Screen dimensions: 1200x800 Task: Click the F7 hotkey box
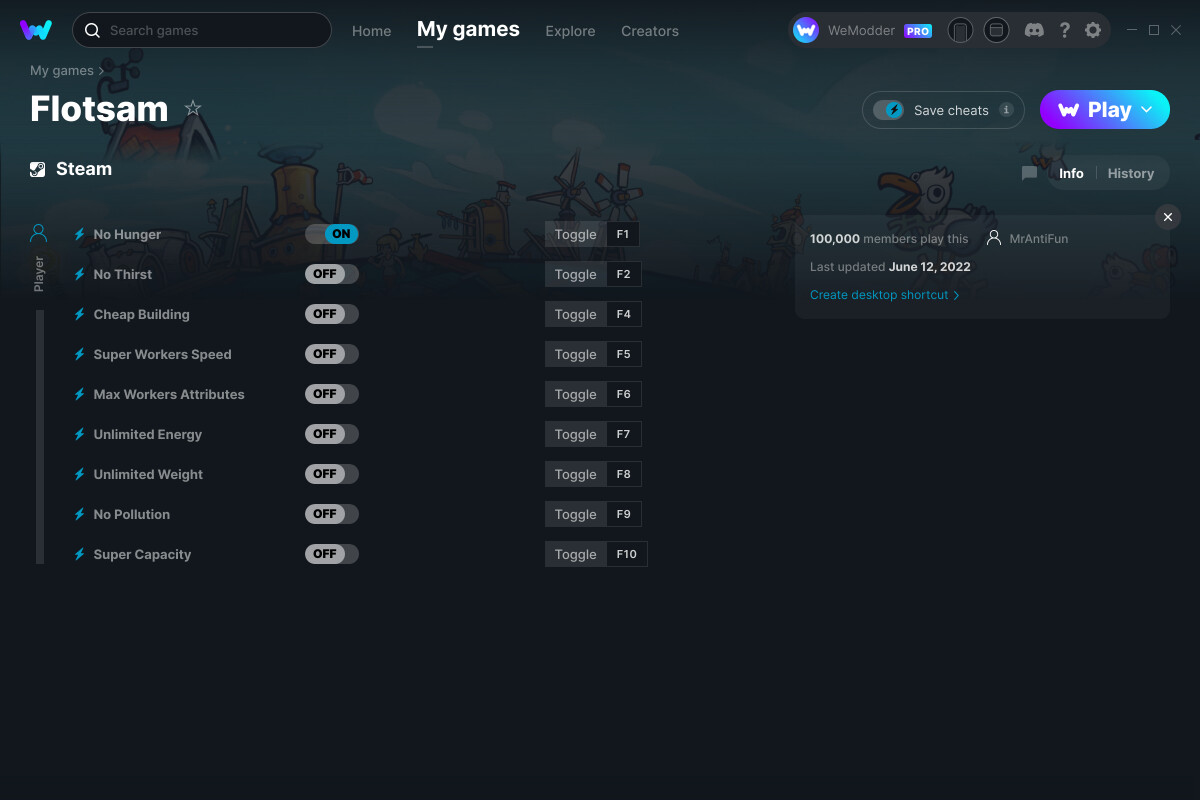coord(624,434)
